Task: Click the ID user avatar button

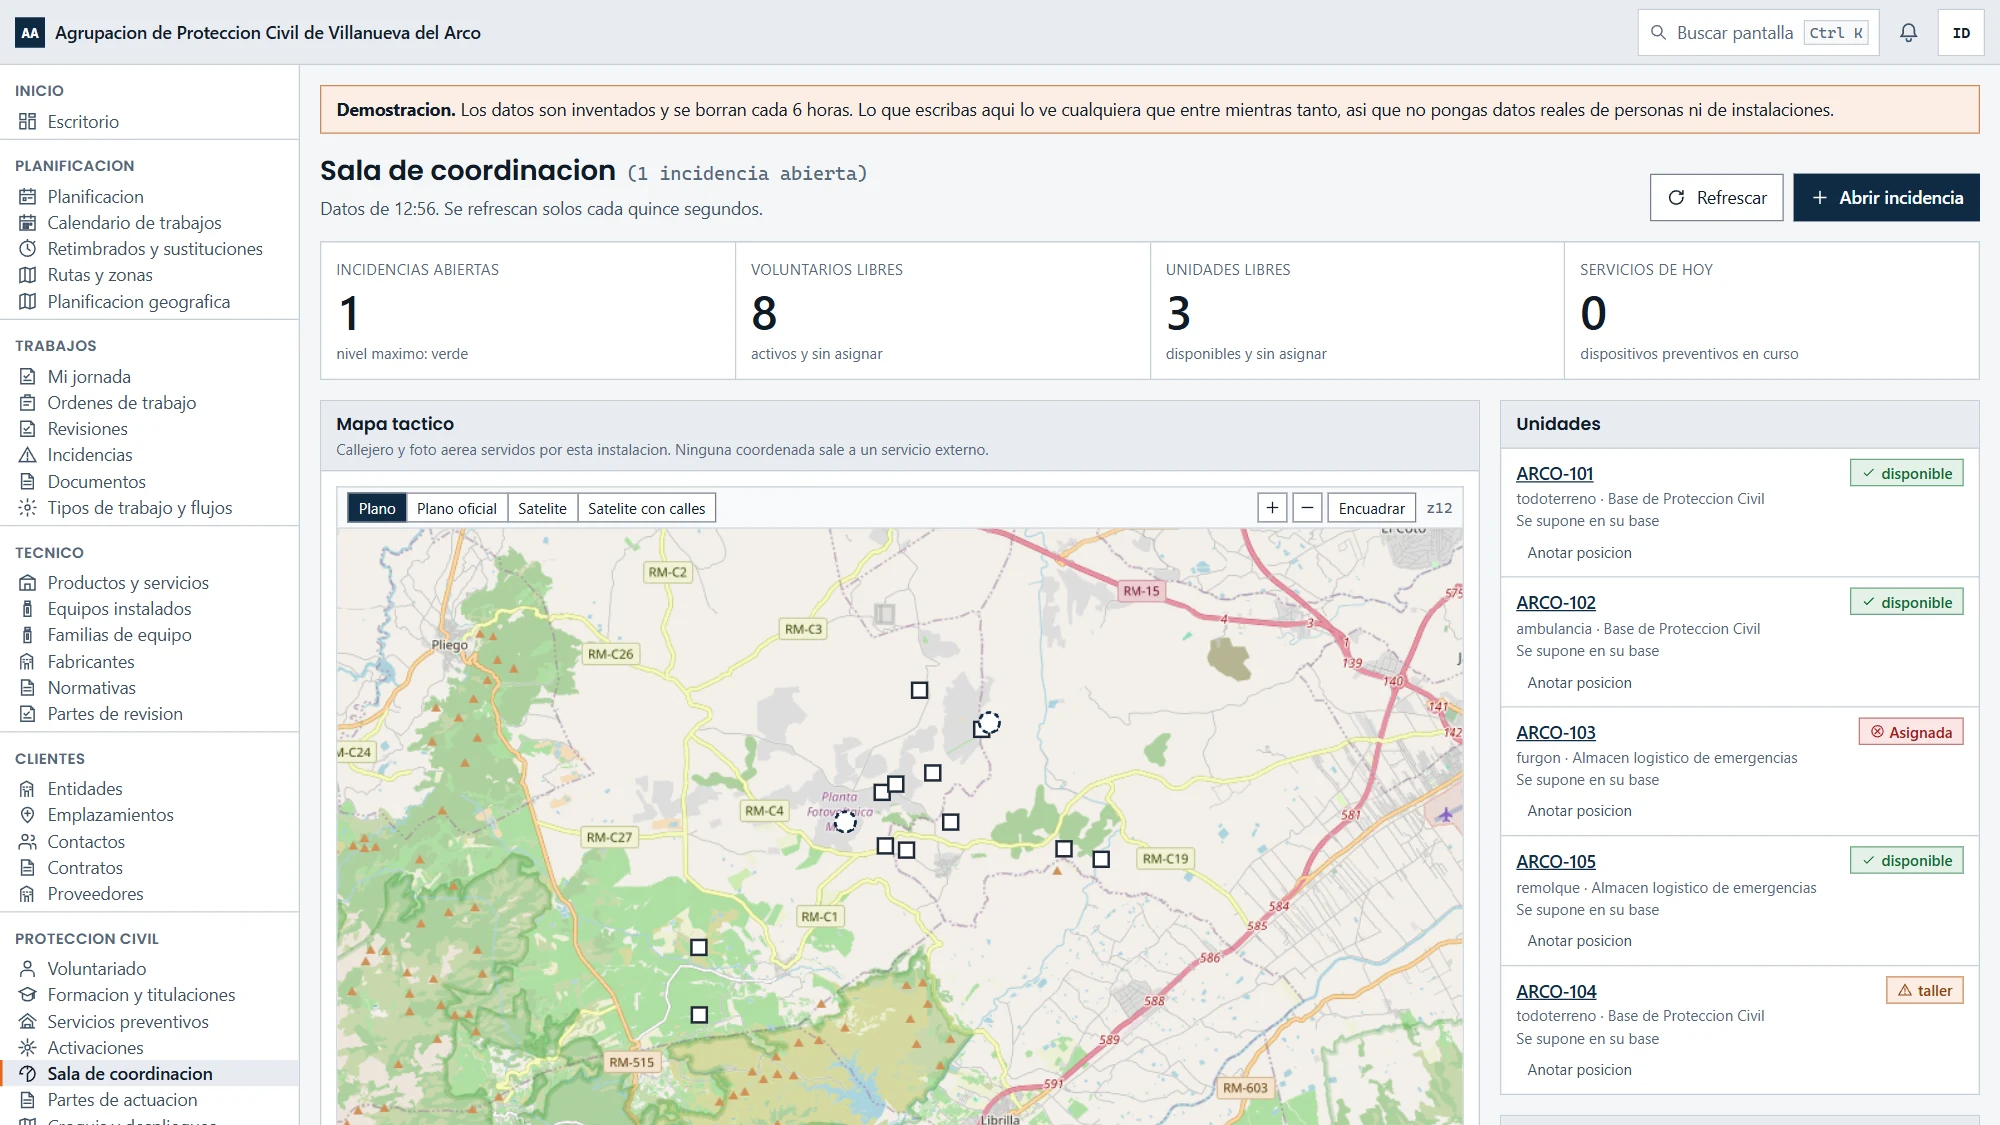Action: click(1961, 33)
